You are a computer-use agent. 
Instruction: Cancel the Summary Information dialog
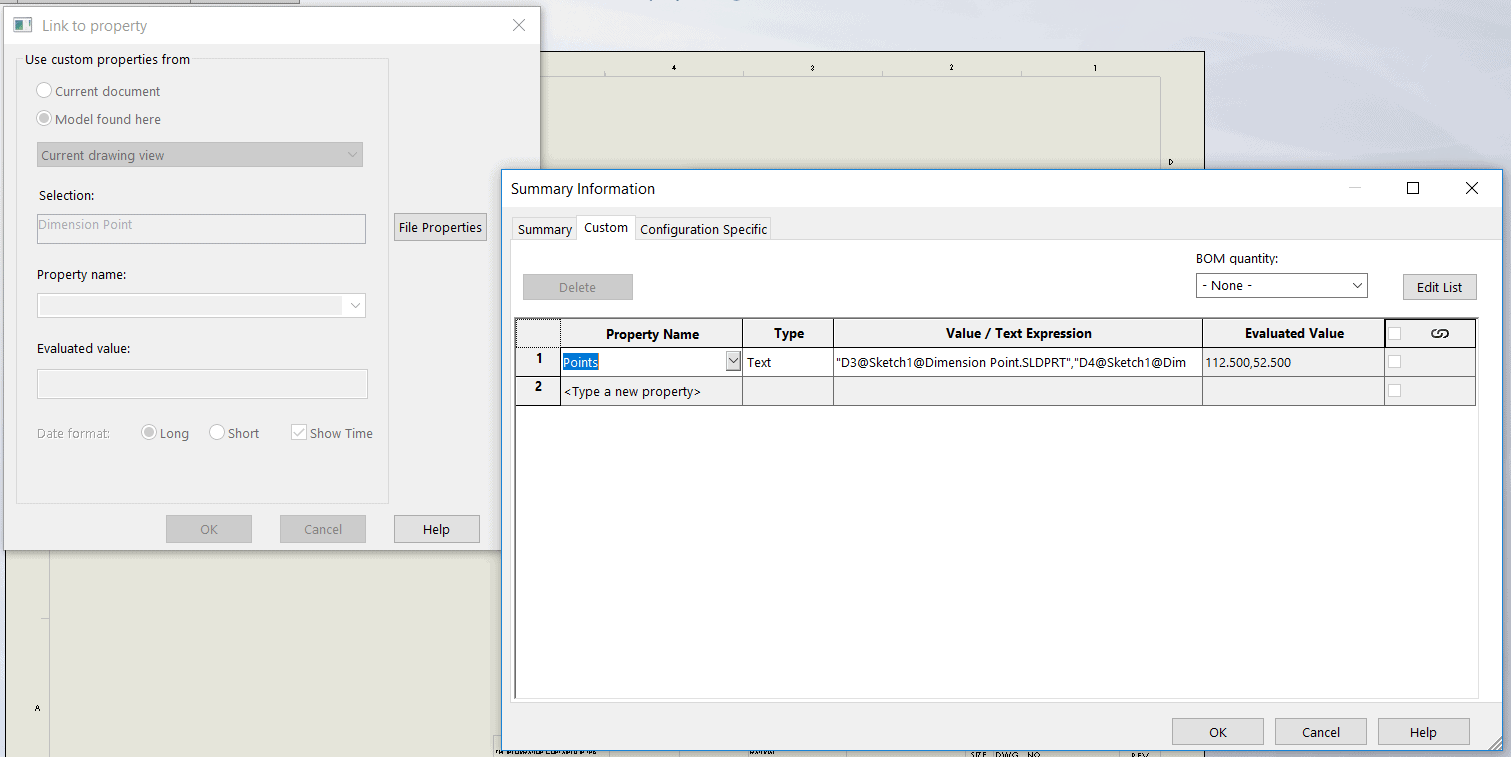coord(1321,732)
